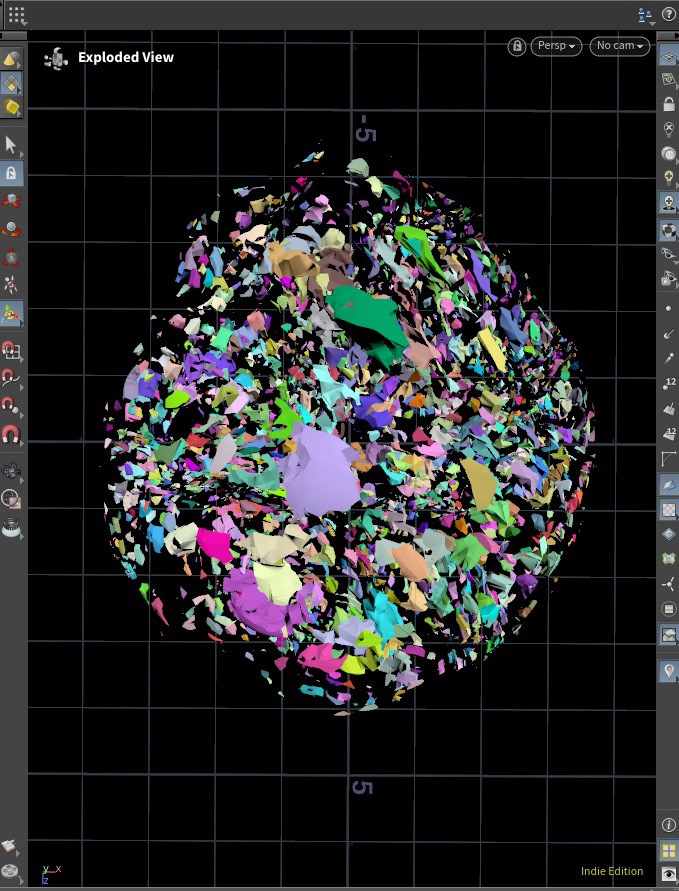Screen dimensions: 679x891
Task: Click the blue layered diamond icon
Action: tap(669, 534)
